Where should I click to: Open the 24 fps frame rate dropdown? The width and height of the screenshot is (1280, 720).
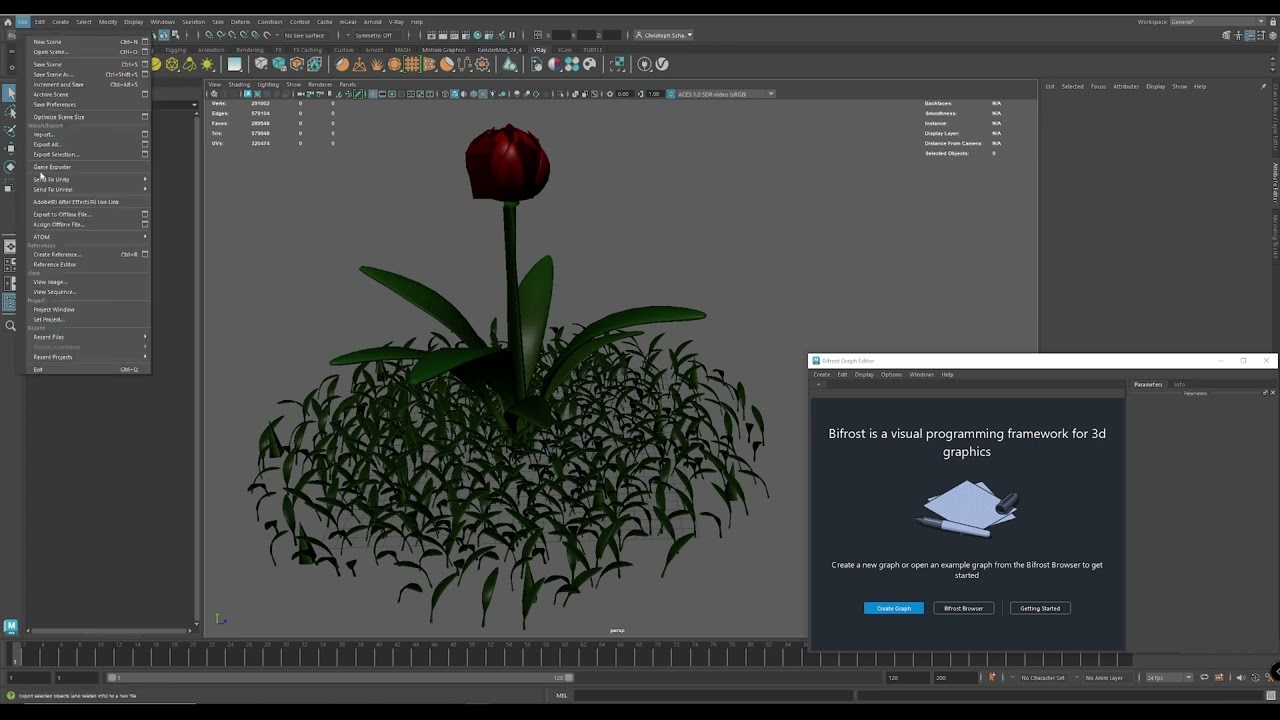(1169, 678)
